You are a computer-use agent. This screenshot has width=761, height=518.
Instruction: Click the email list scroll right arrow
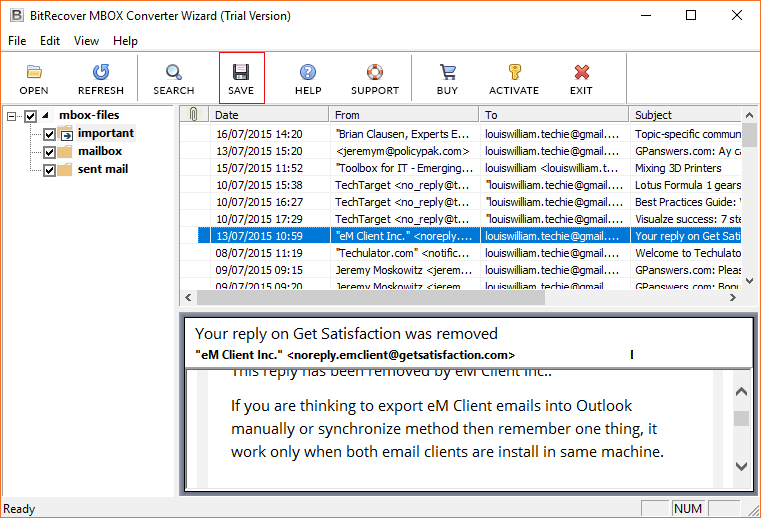tap(733, 298)
